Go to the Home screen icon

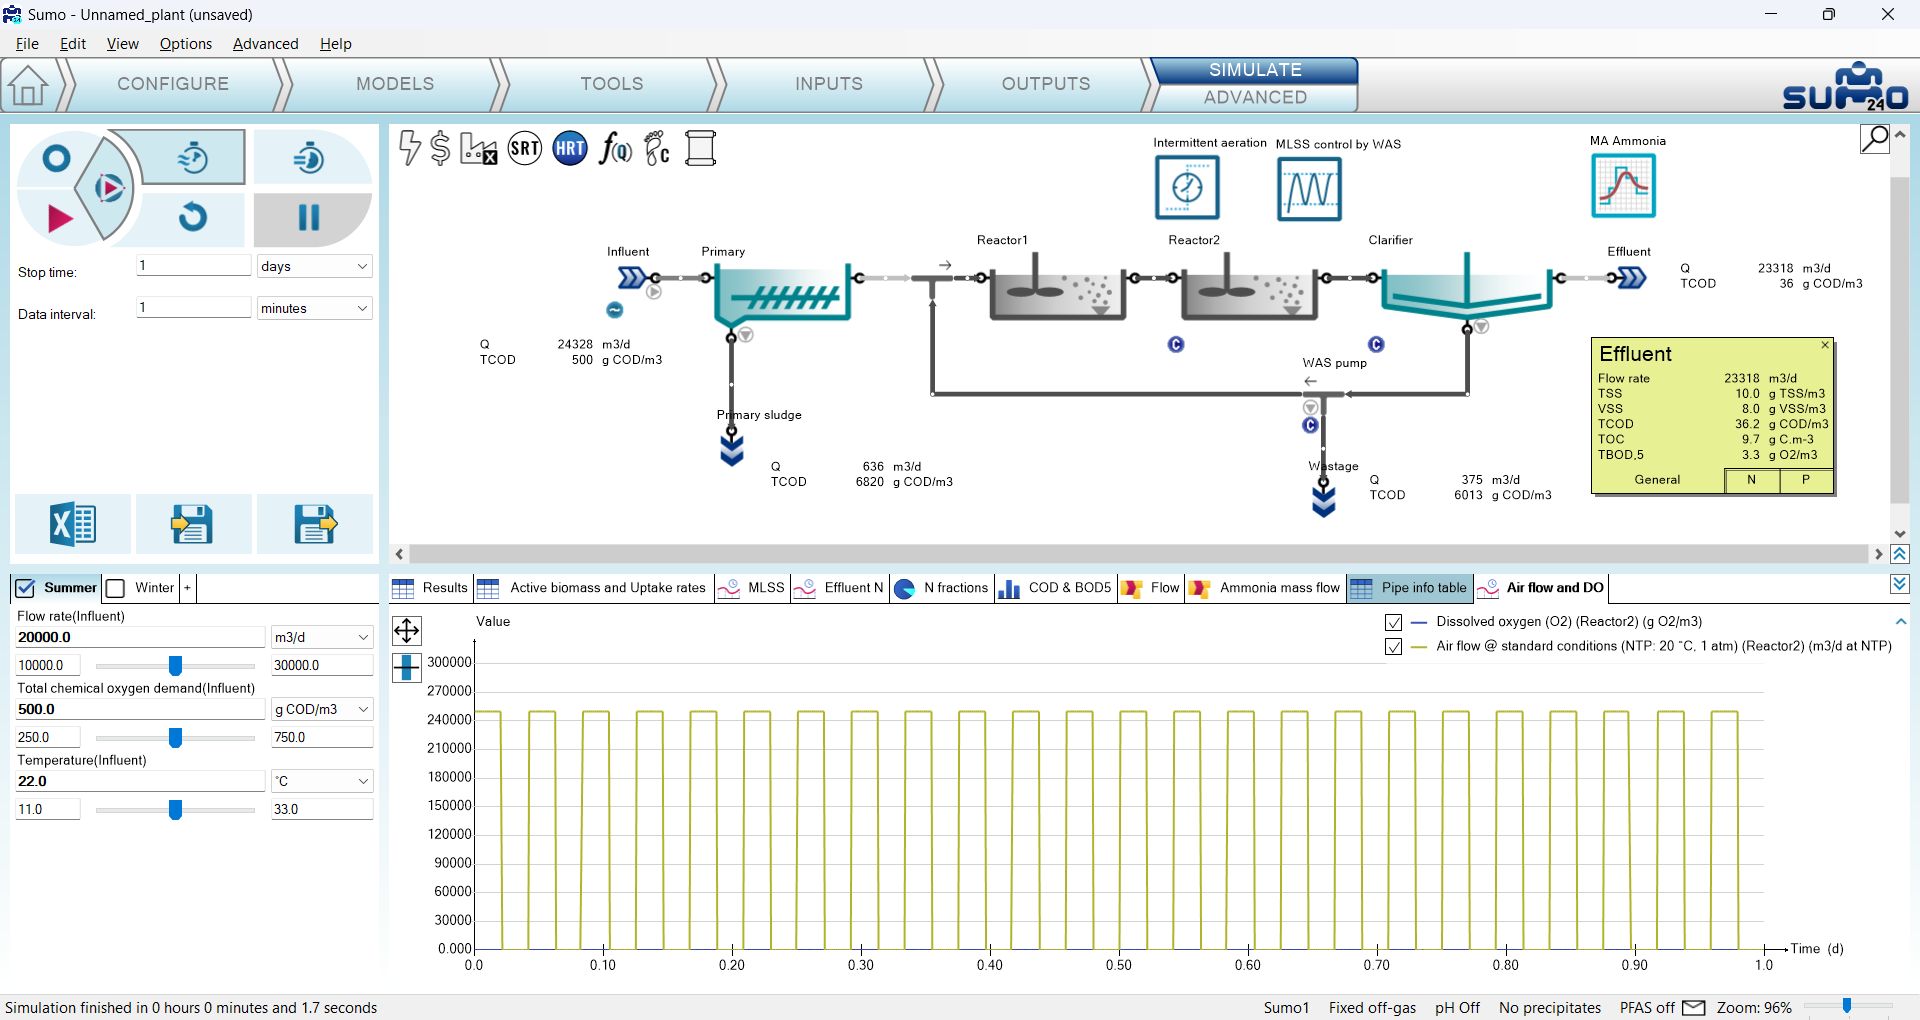pos(28,86)
